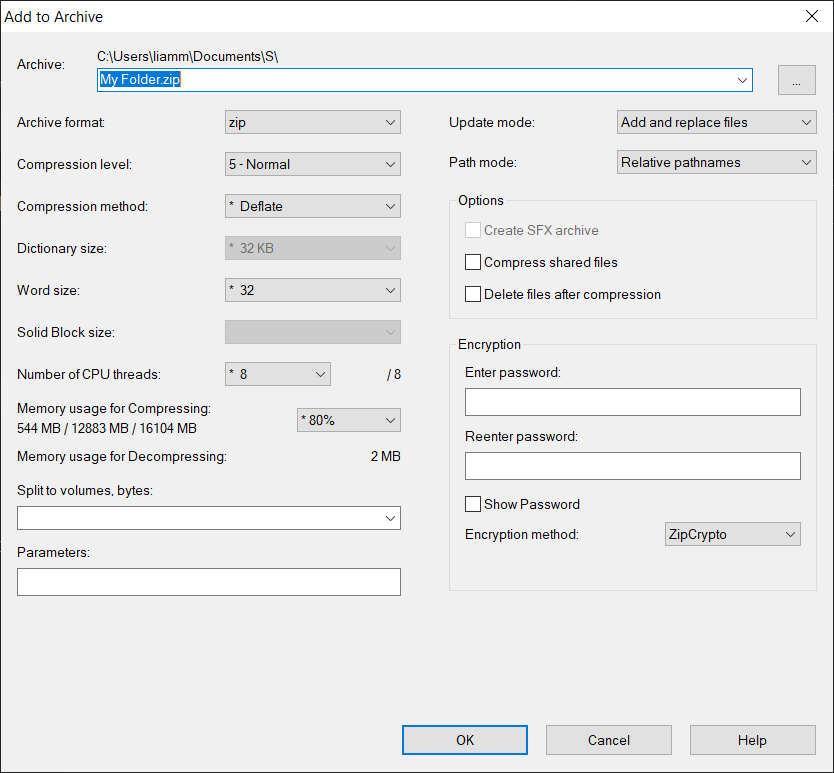Expand the Word size dropdown
Viewport: 834px width, 773px height.
[313, 290]
